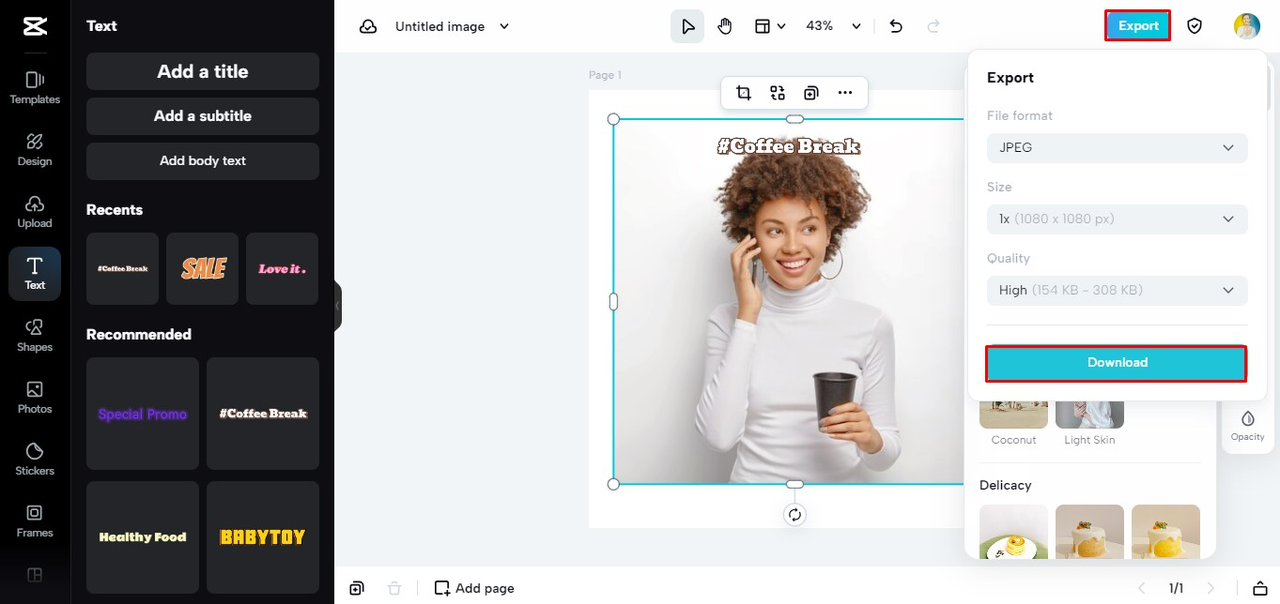Click the CapCut logo icon
The image size is (1280, 604).
pyautogui.click(x=35, y=26)
